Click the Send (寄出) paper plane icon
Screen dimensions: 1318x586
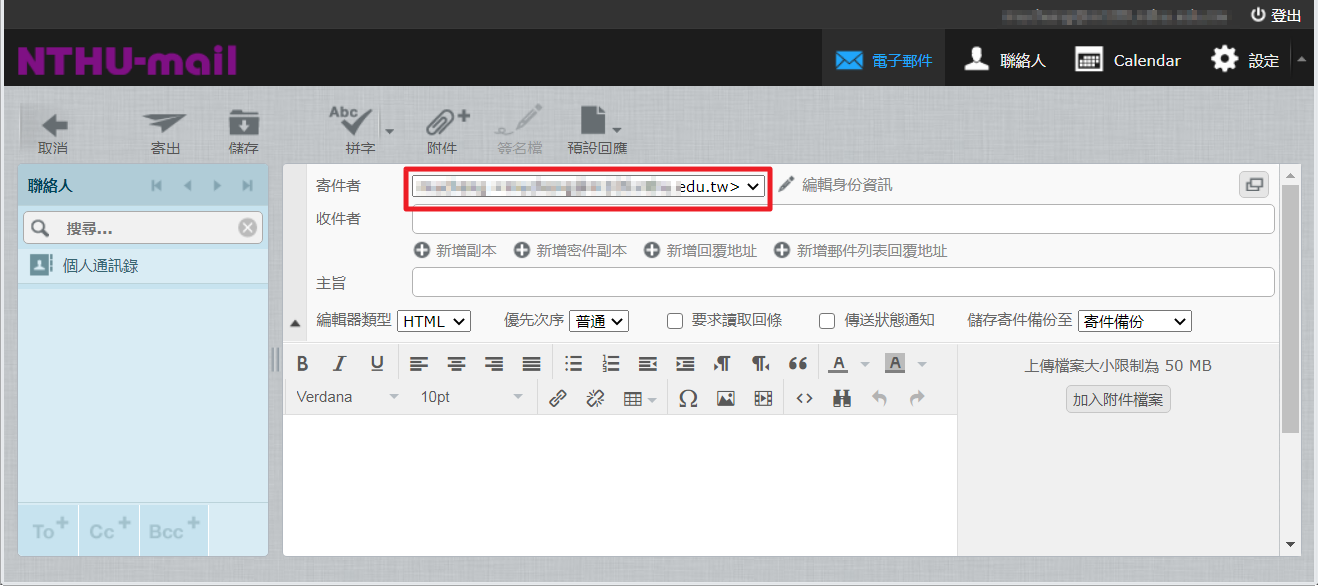pyautogui.click(x=165, y=126)
